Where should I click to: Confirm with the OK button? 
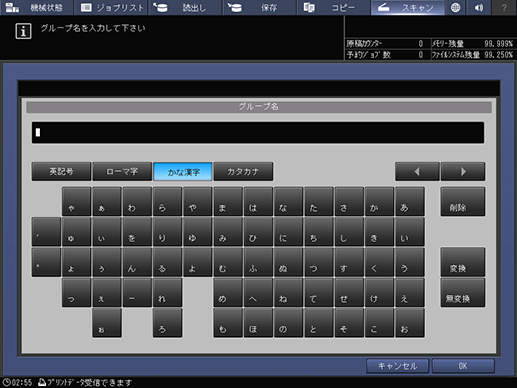click(x=463, y=366)
